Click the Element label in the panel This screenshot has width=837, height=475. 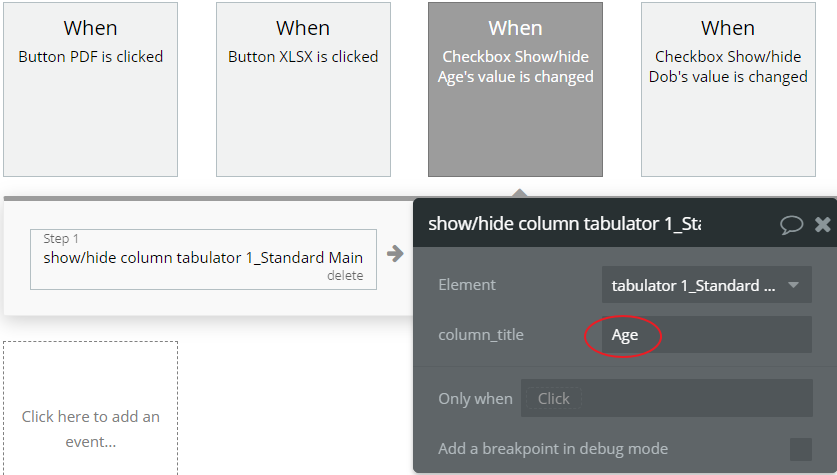coord(467,285)
